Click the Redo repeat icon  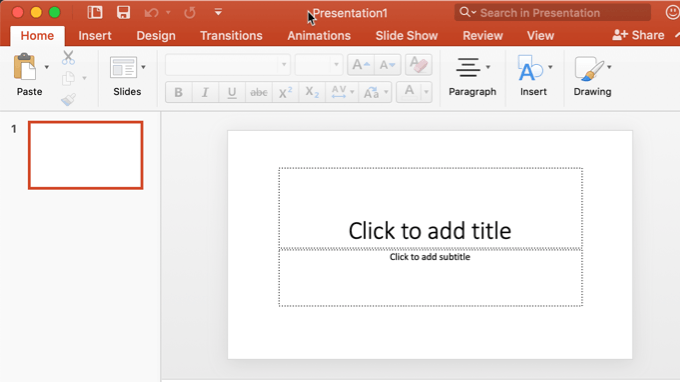pyautogui.click(x=190, y=13)
